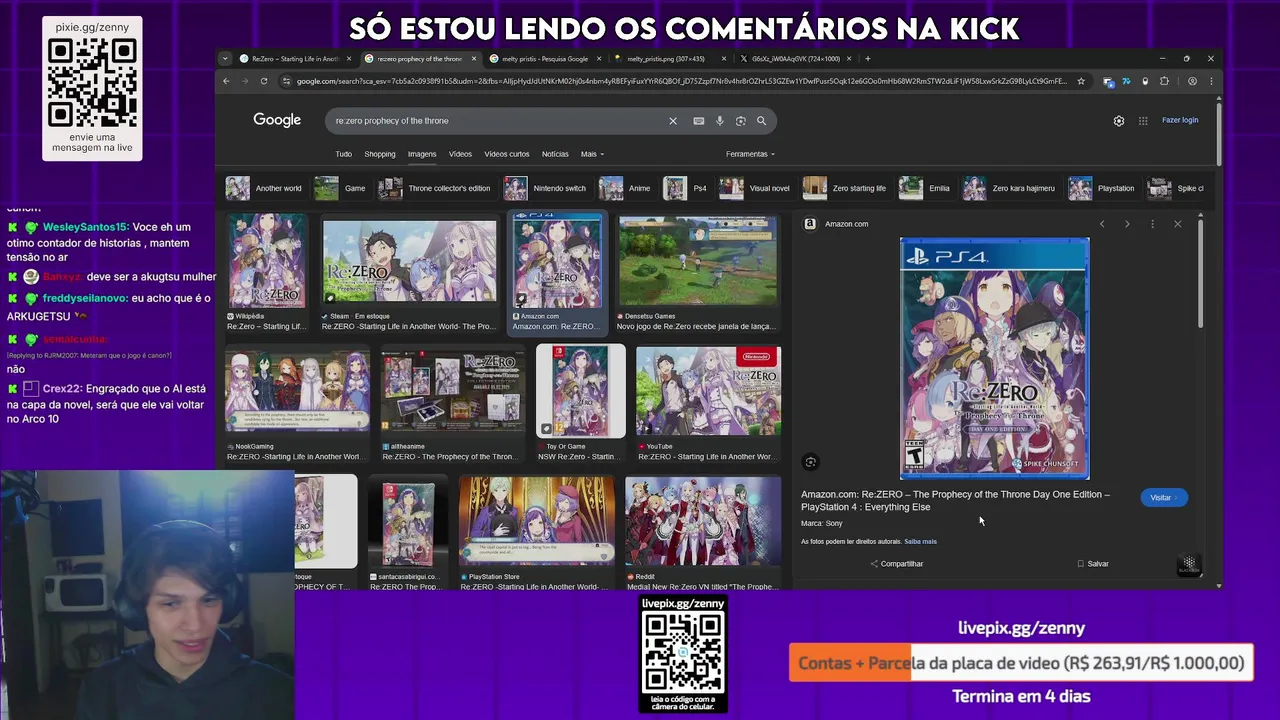Clear the Google search box text
This screenshot has width=1280, height=720.
[x=673, y=121]
